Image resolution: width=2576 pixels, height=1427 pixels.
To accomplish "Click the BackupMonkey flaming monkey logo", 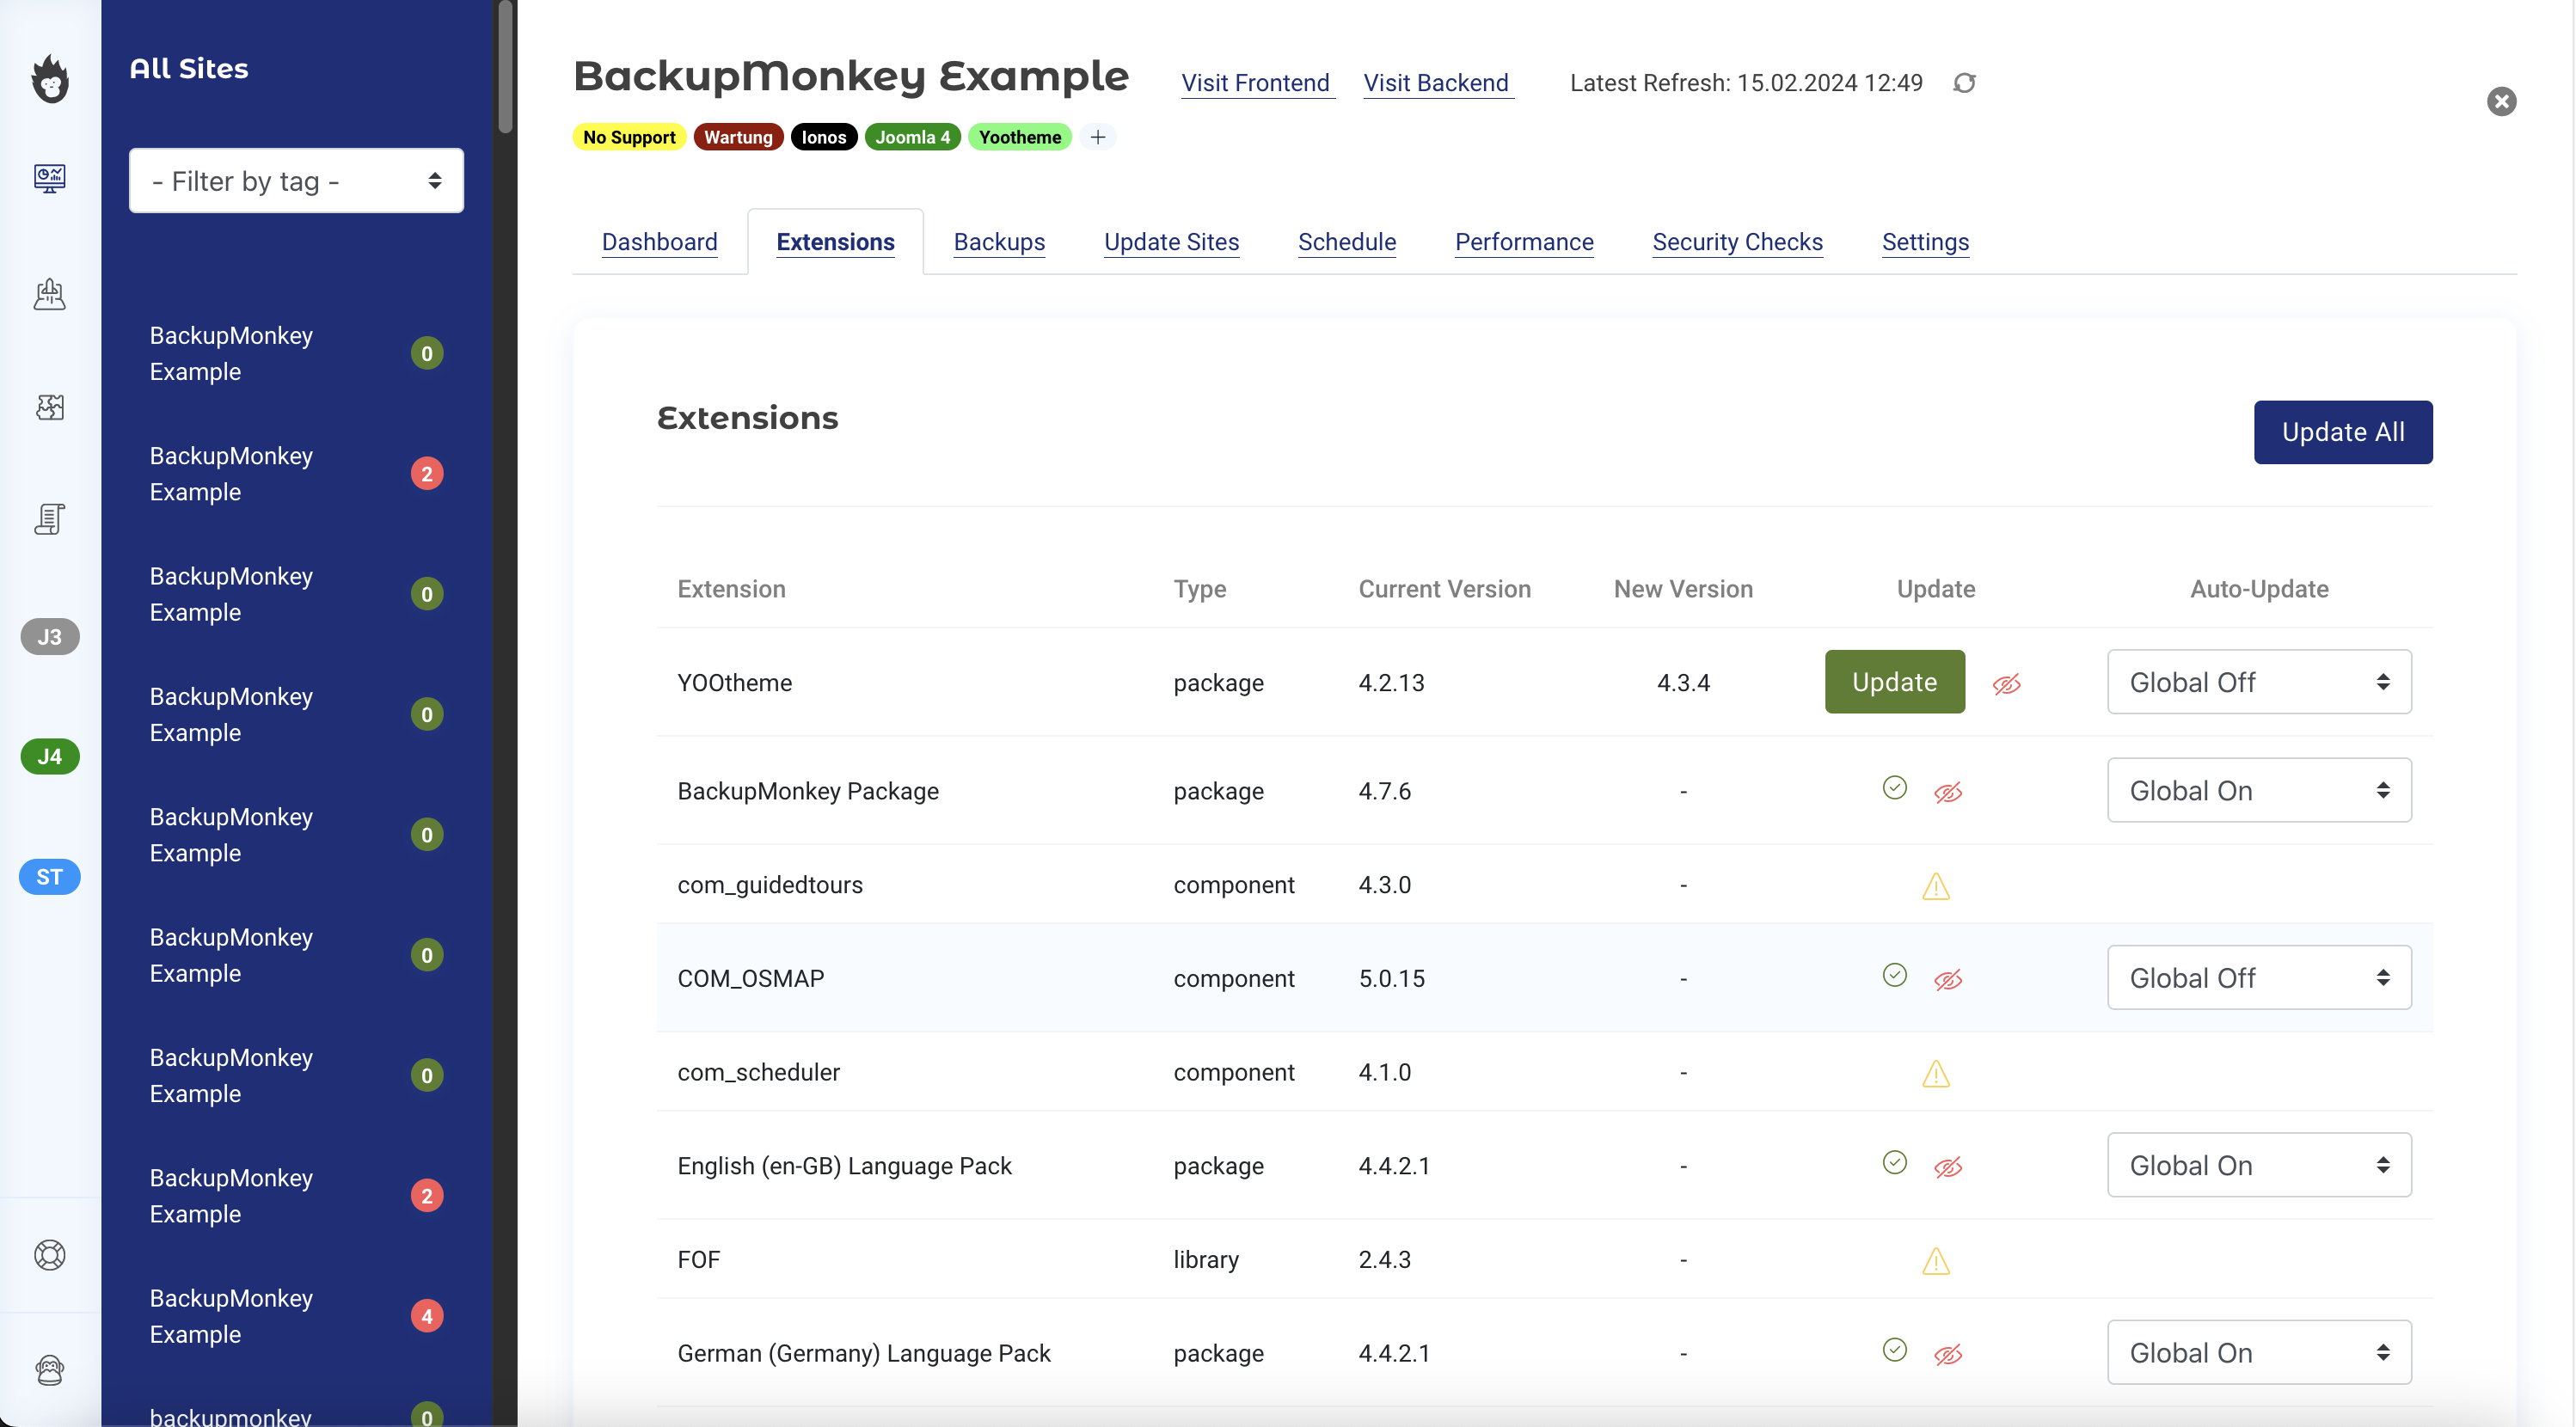I will pos(50,78).
